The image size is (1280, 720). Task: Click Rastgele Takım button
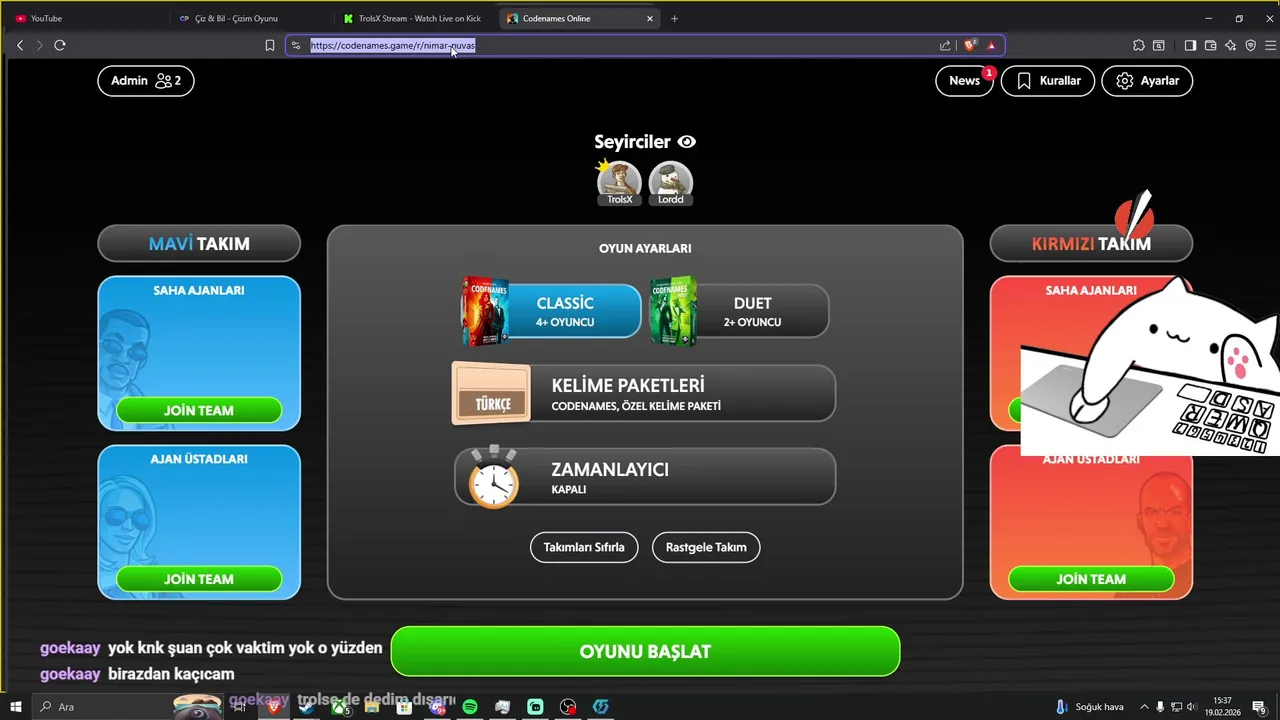706,547
